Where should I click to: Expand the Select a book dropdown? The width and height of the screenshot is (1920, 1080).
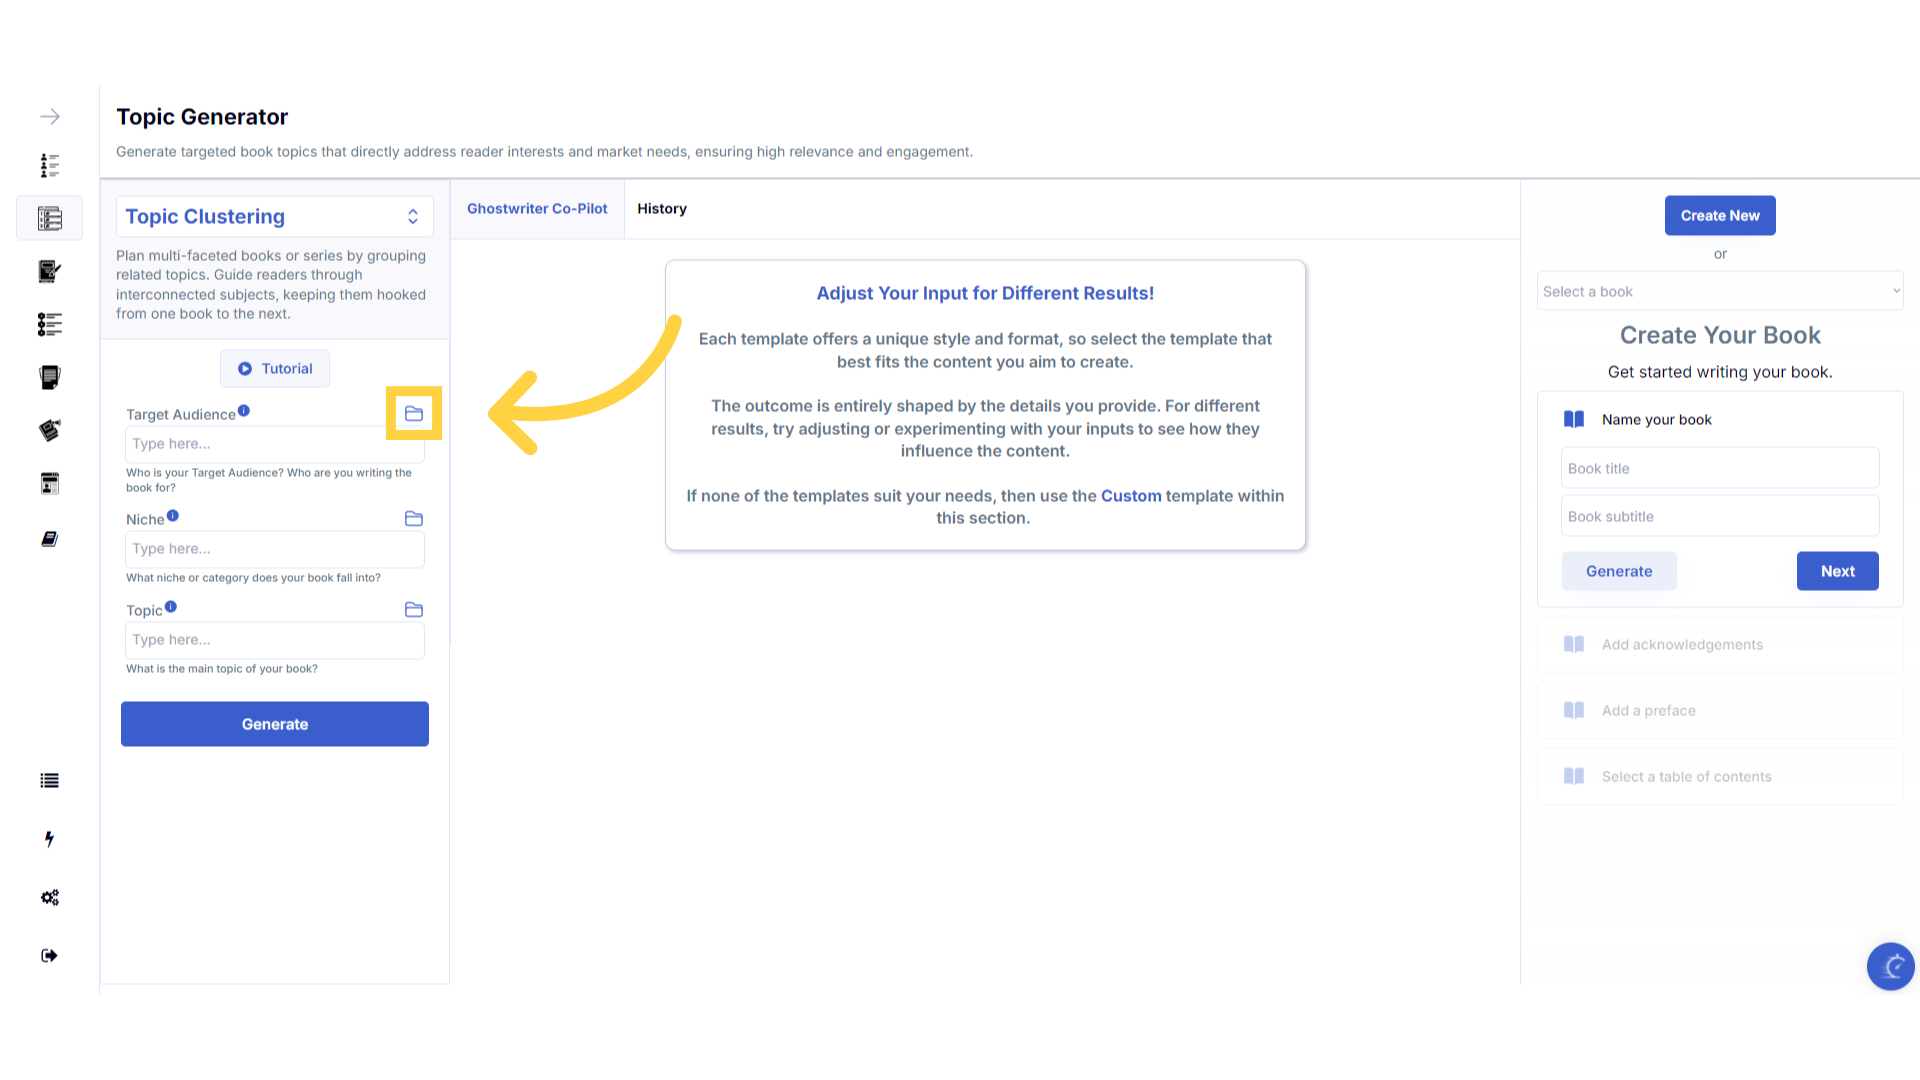point(1719,291)
